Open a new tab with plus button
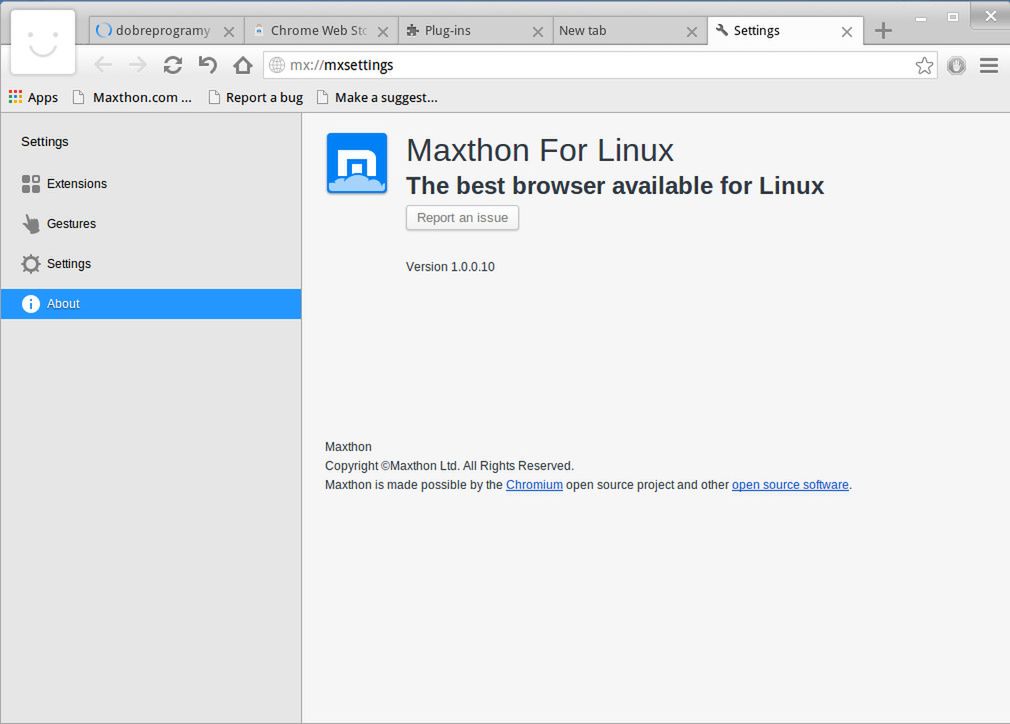Image resolution: width=1010 pixels, height=724 pixels. click(x=883, y=30)
